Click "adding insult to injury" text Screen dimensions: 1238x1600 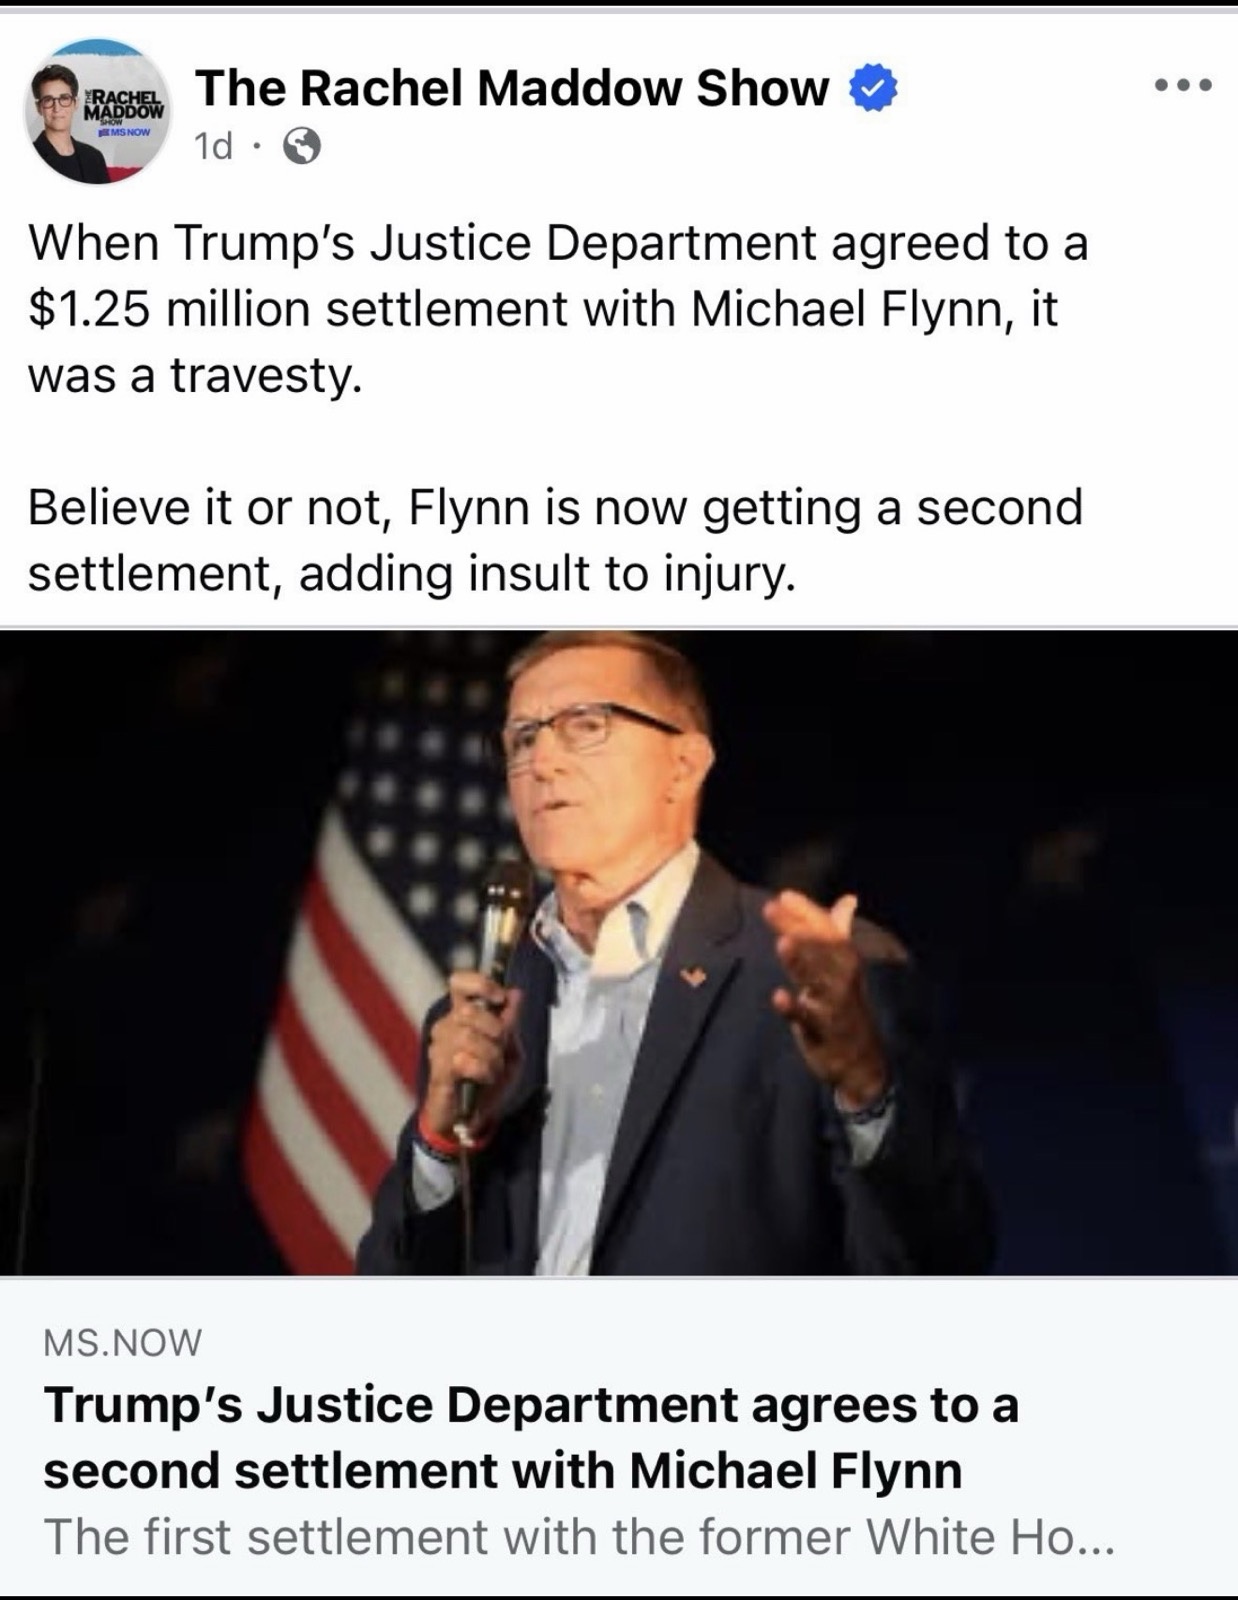point(546,574)
